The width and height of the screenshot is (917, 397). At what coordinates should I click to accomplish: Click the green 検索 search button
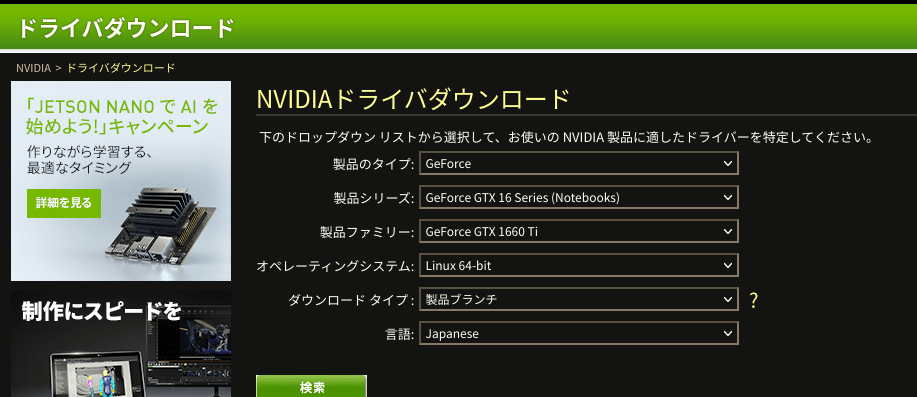click(x=312, y=386)
